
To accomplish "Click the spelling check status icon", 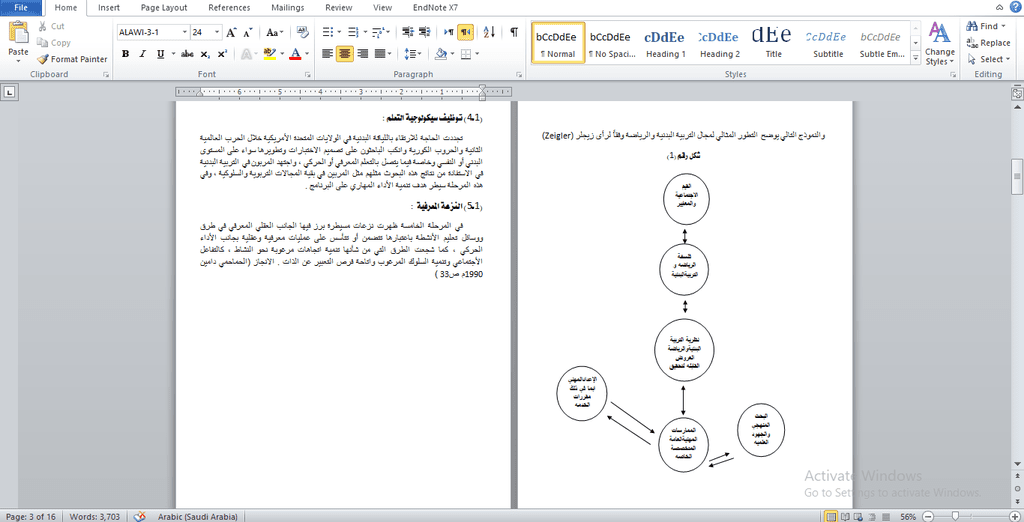I will pyautogui.click(x=138, y=516).
